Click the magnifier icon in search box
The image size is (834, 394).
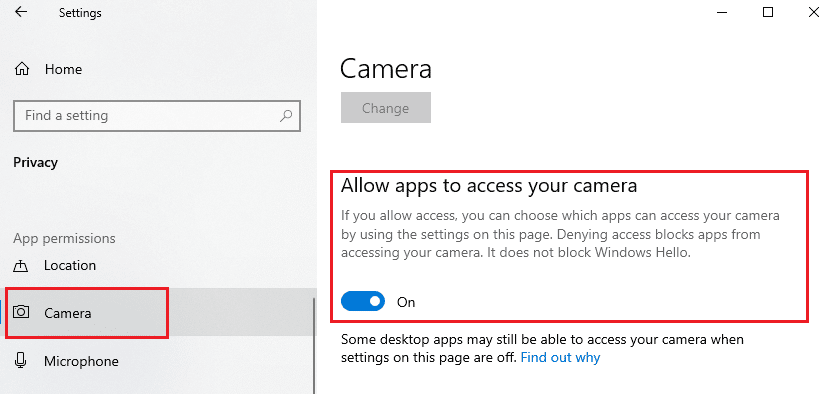286,115
